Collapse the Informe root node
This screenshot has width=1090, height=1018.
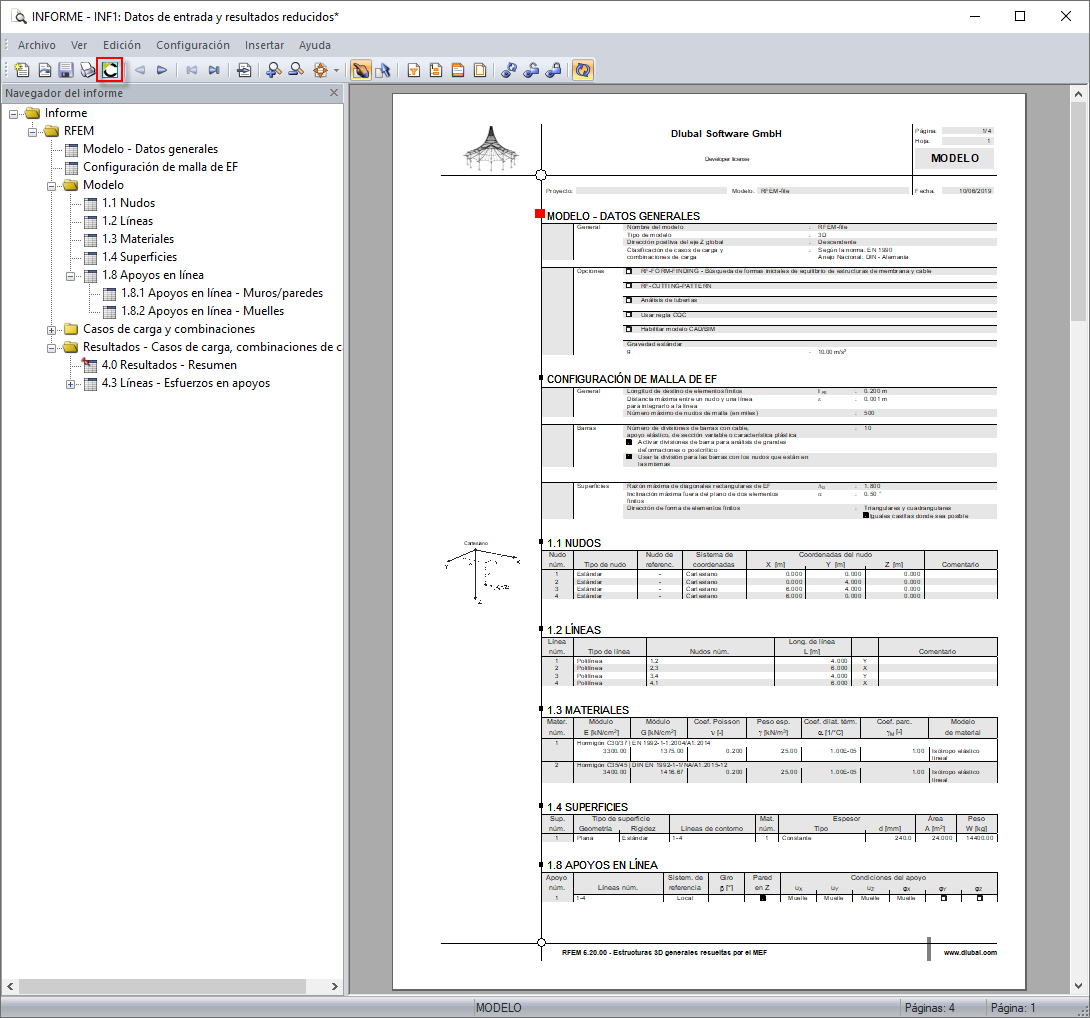click(x=13, y=113)
